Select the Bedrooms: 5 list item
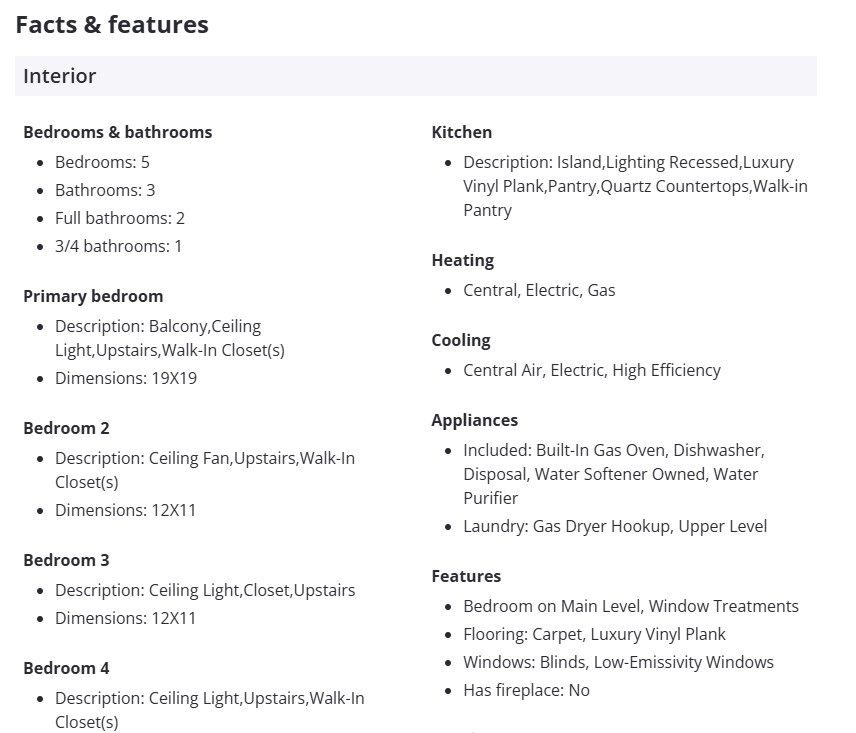The height and width of the screenshot is (733, 856). point(102,162)
